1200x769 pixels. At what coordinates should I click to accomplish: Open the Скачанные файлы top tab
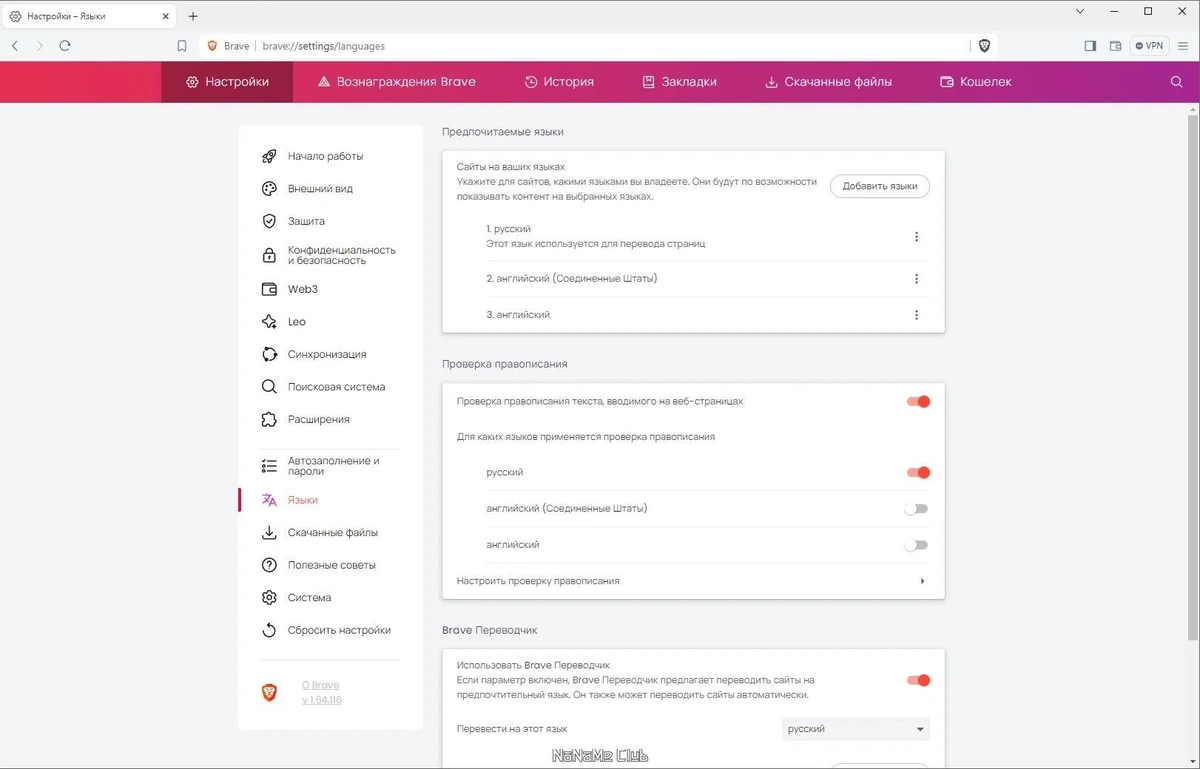pyautogui.click(x=828, y=82)
